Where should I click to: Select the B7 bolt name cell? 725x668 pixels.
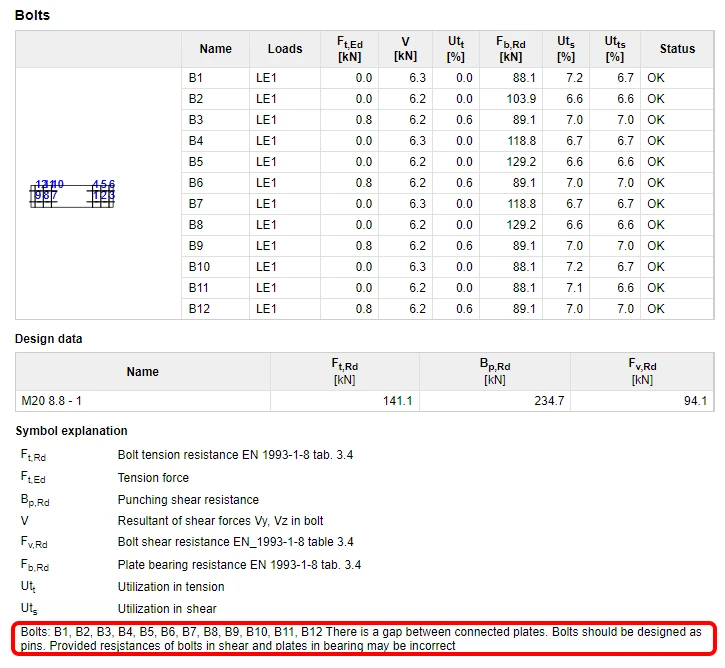point(215,204)
